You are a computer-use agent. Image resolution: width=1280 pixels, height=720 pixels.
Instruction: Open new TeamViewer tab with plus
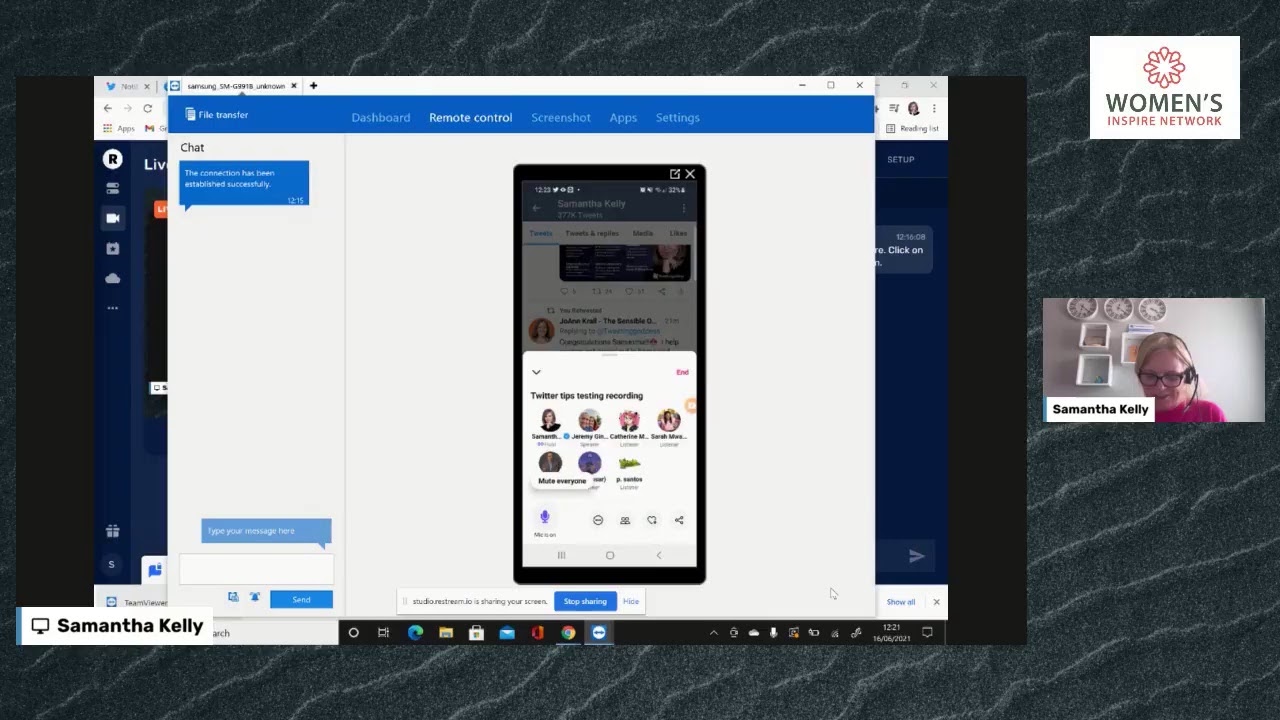click(x=313, y=86)
